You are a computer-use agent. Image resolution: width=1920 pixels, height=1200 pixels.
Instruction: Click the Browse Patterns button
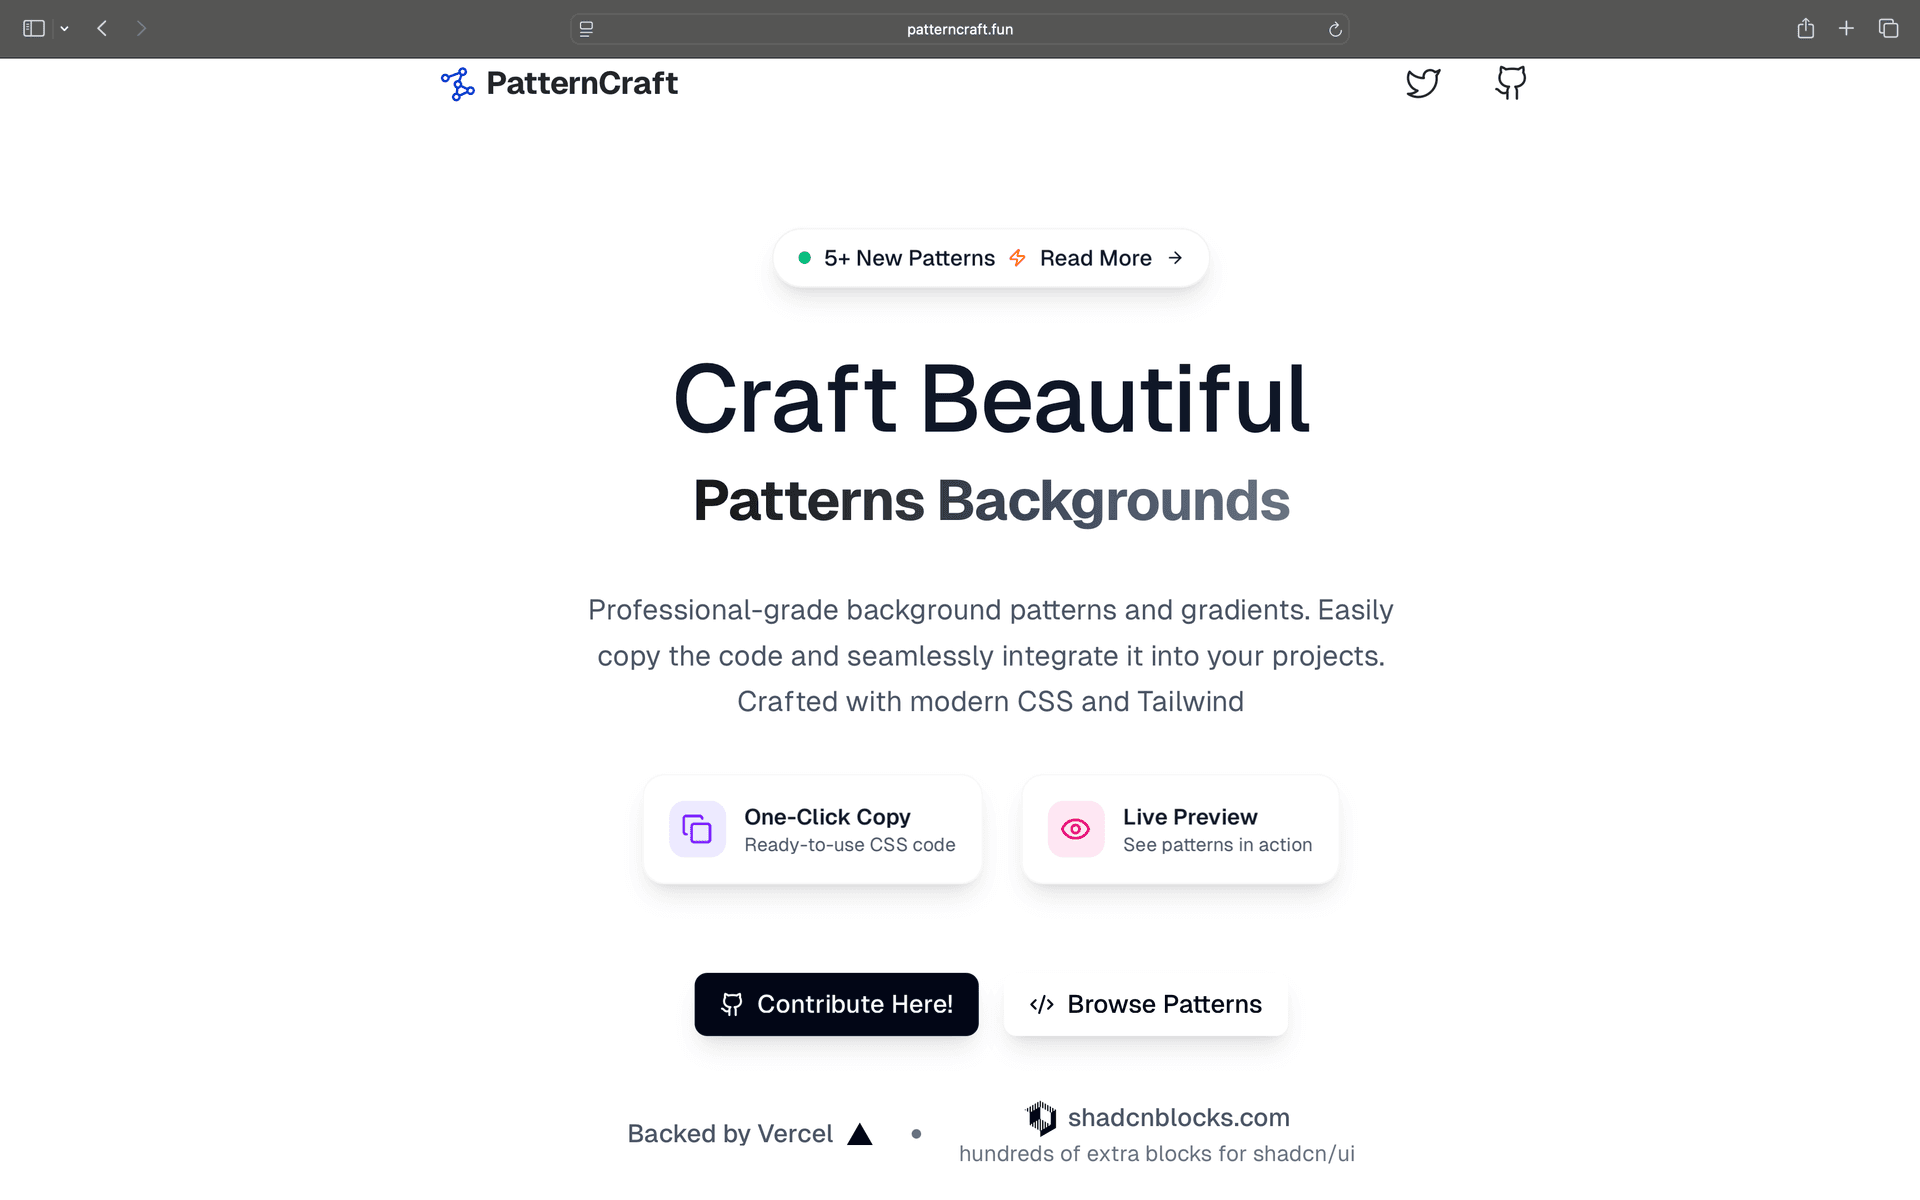(x=1146, y=1004)
